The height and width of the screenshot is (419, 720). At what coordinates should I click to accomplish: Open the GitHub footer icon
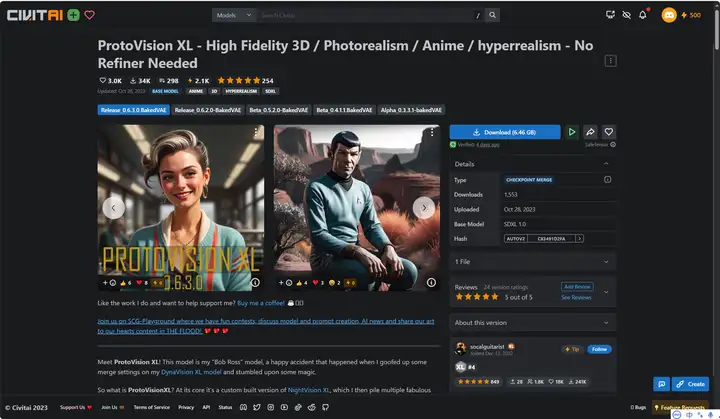coord(325,407)
